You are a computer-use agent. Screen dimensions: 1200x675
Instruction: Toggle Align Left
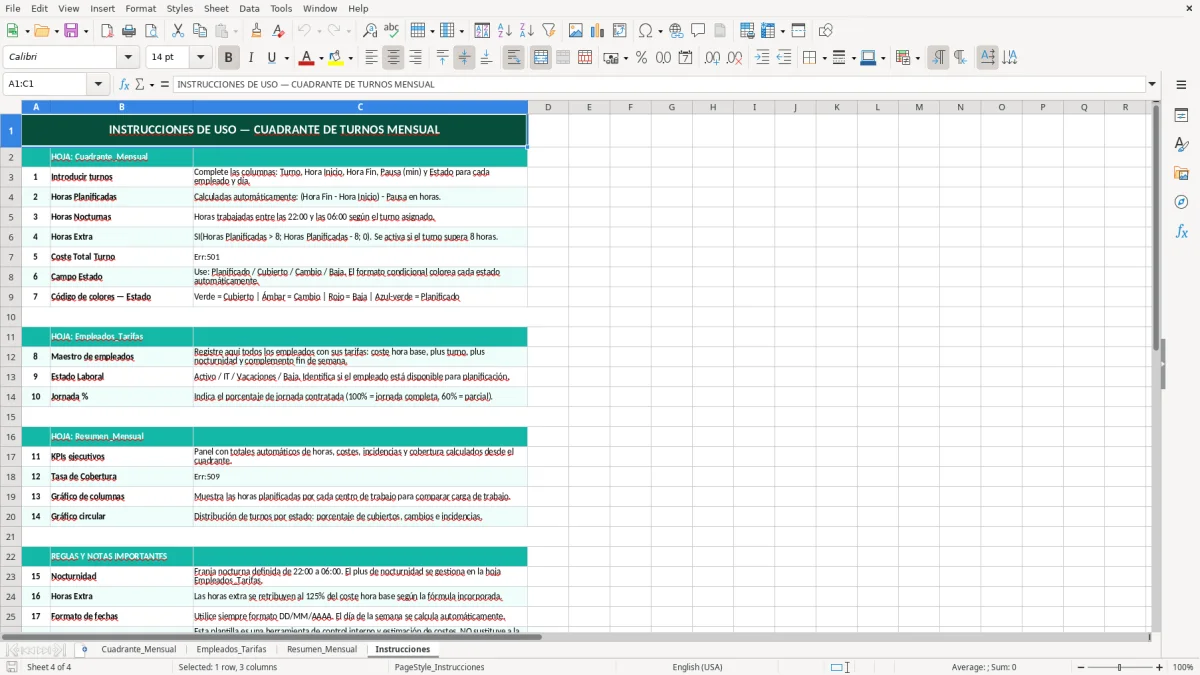371,58
